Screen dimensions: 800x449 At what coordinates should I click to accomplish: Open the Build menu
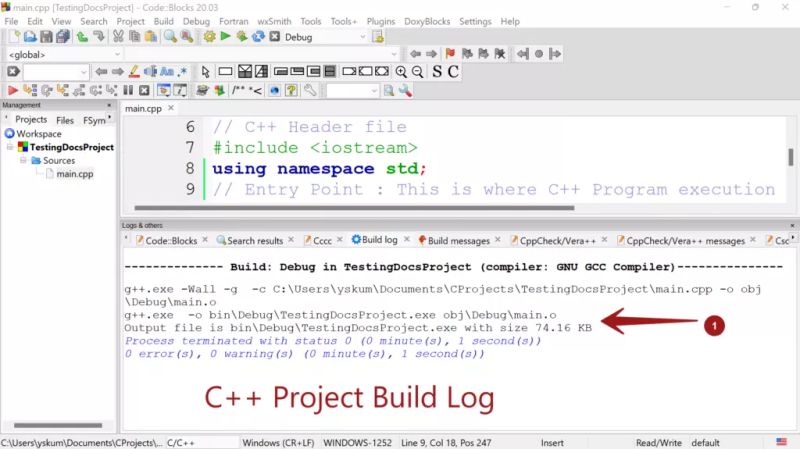coord(164,21)
